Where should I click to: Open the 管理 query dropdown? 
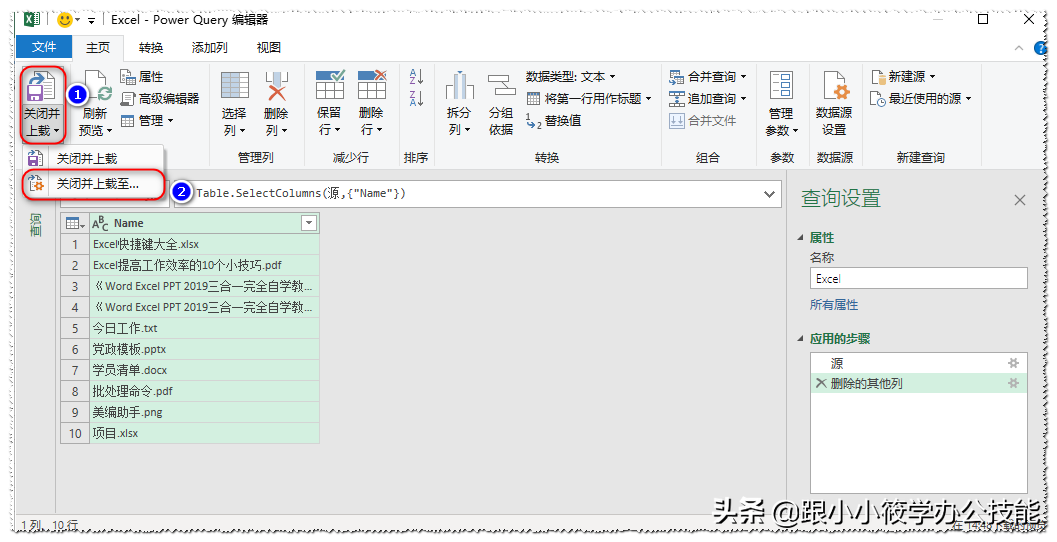[x=147, y=121]
